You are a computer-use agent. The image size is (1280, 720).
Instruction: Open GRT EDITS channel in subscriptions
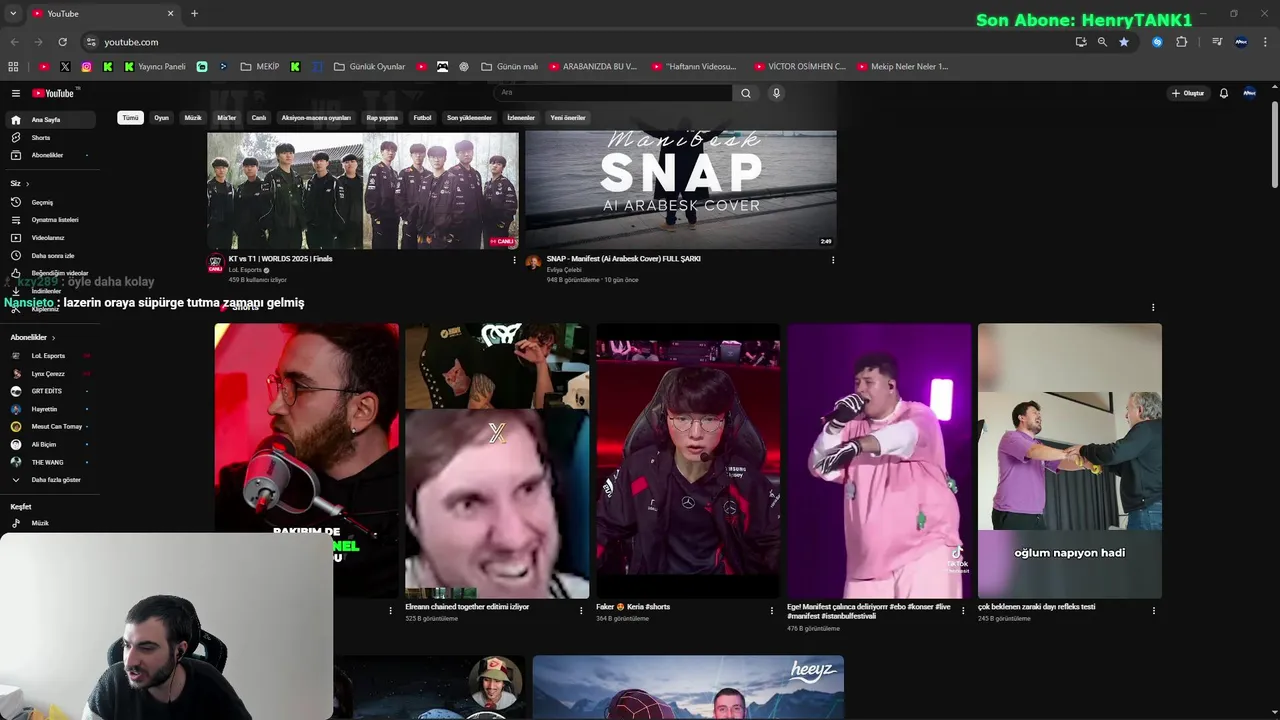pyautogui.click(x=50, y=391)
